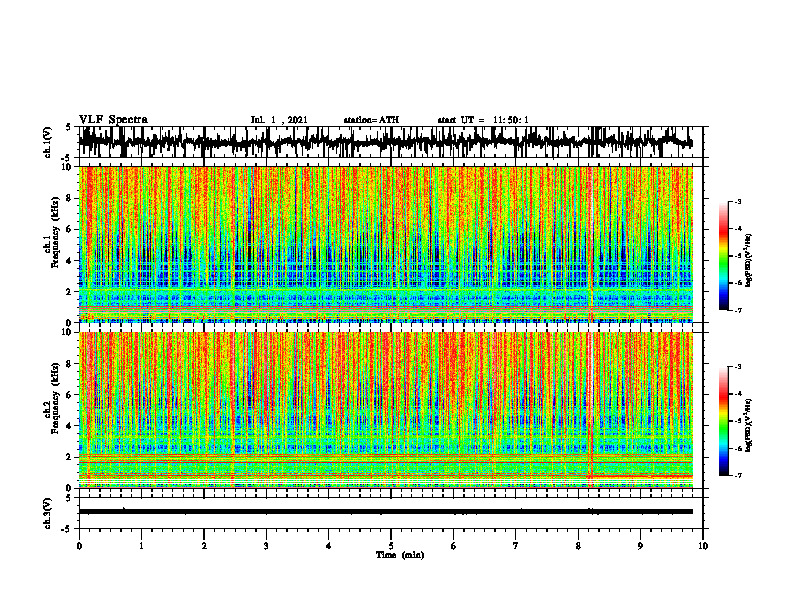Click the 'VLF Spectra' title text
The height and width of the screenshot is (612, 792).
point(113,120)
